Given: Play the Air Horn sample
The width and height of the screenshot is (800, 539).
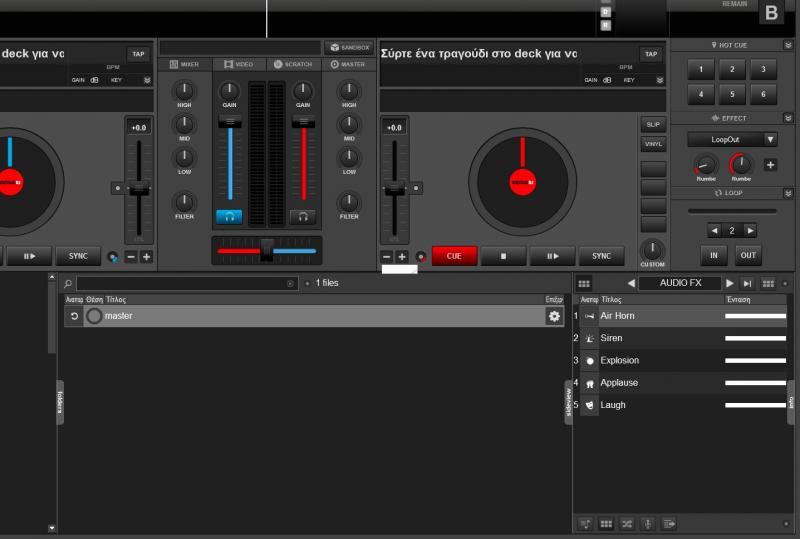Looking at the screenshot, I should (590, 316).
